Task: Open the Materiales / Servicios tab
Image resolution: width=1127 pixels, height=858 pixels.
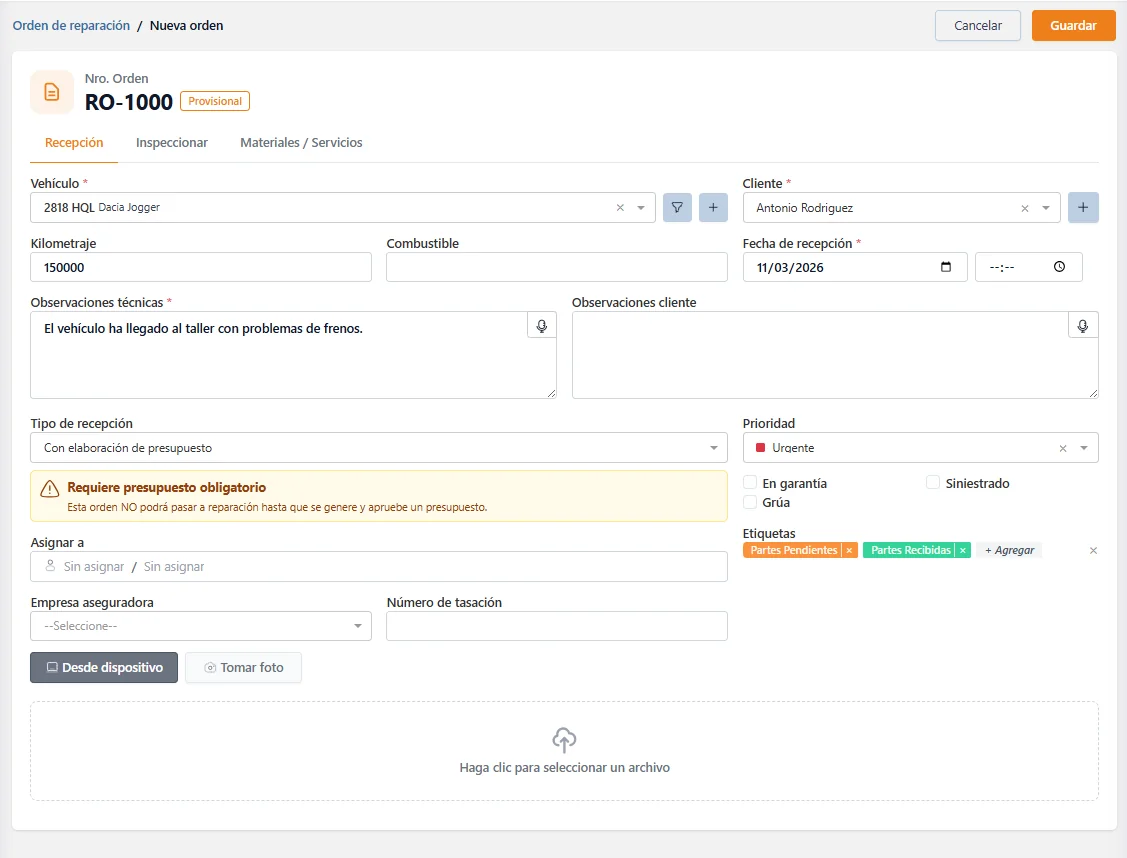Action: click(x=301, y=143)
